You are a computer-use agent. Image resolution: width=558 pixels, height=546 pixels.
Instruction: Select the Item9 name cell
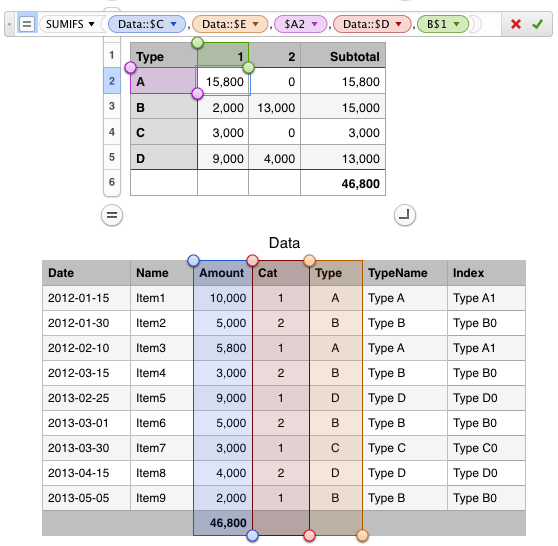[162, 498]
